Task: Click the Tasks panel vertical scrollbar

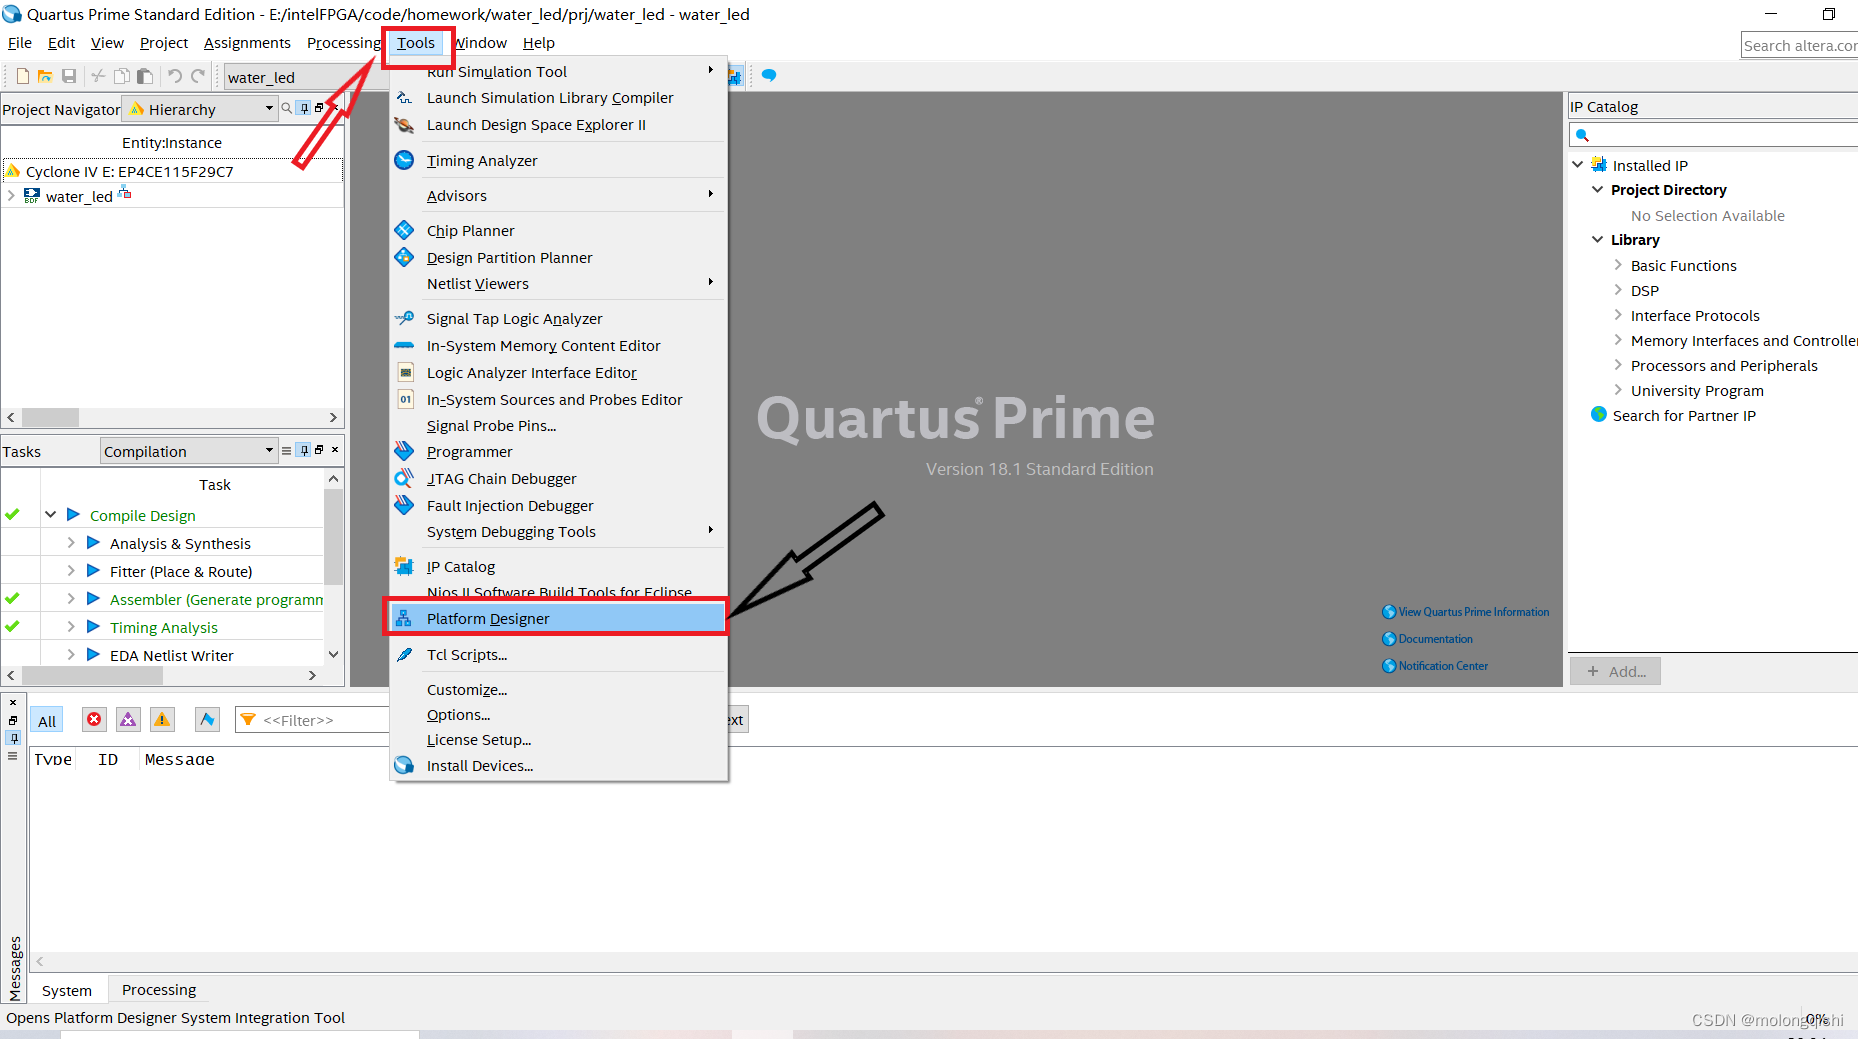Action: (x=333, y=536)
